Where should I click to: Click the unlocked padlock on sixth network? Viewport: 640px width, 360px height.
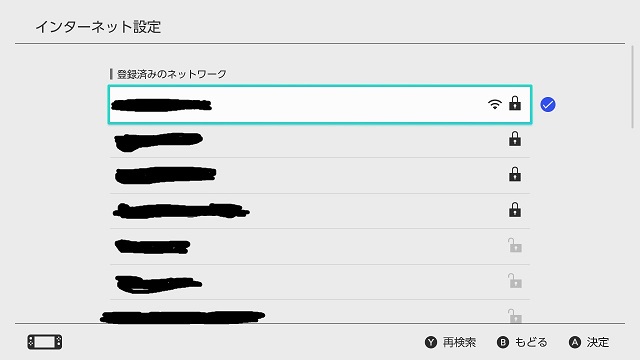pos(515,281)
